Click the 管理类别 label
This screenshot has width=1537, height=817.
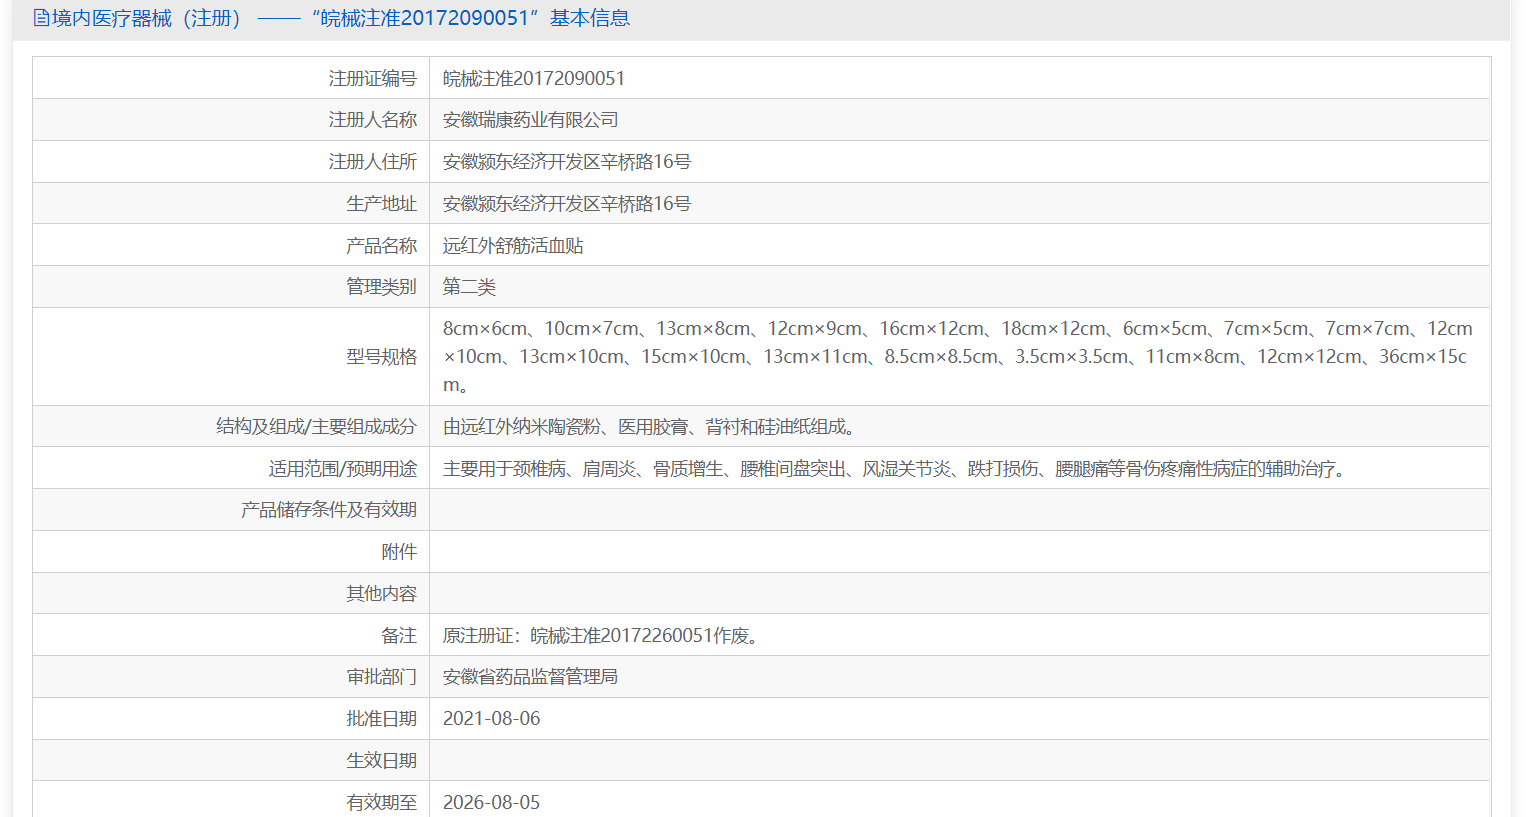[x=382, y=287]
